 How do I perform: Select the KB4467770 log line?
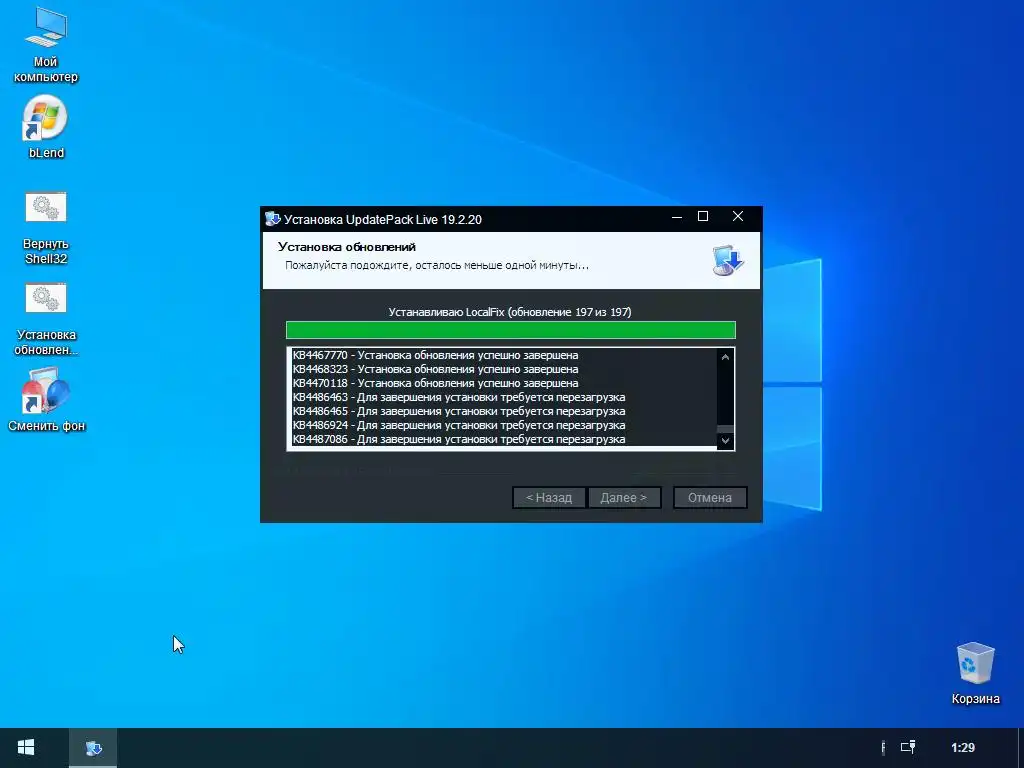tap(436, 355)
